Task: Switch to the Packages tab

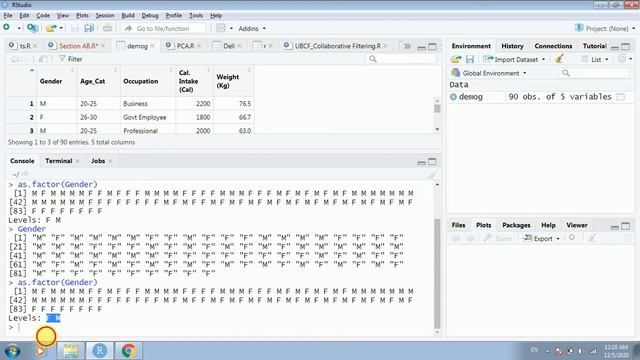Action: click(x=516, y=225)
